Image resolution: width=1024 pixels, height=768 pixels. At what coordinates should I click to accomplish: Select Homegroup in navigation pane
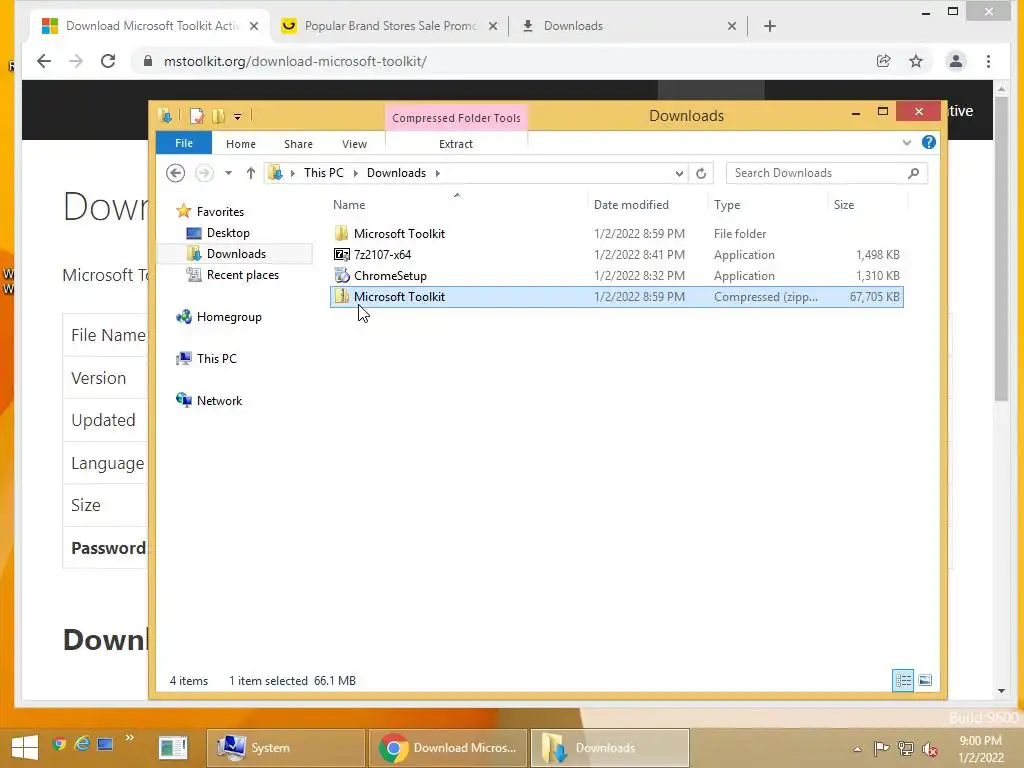click(229, 317)
